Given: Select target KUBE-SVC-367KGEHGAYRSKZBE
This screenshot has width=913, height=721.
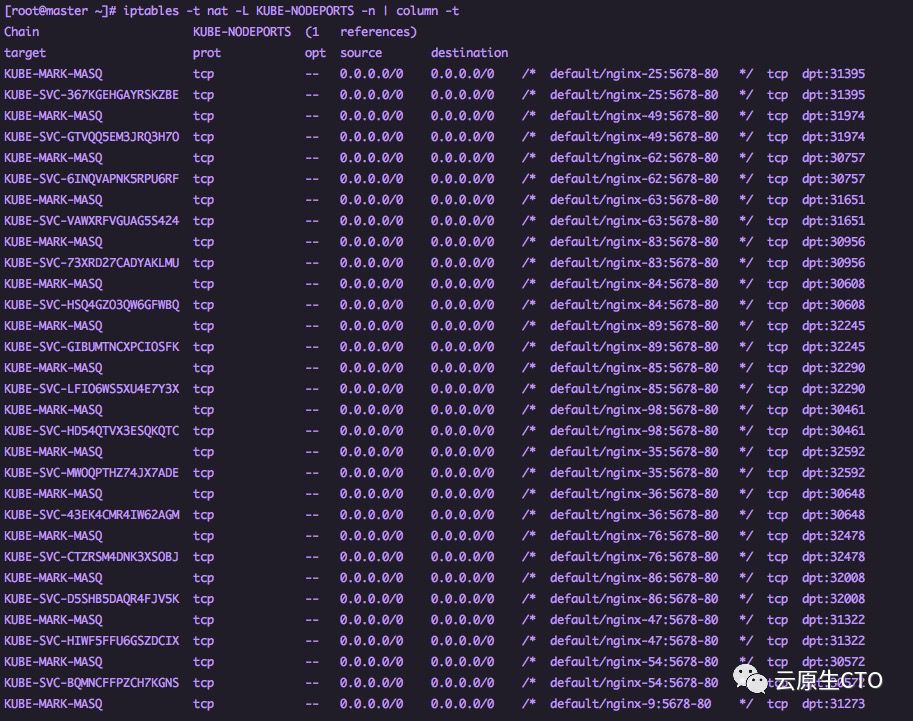Looking at the screenshot, I should 91,95.
